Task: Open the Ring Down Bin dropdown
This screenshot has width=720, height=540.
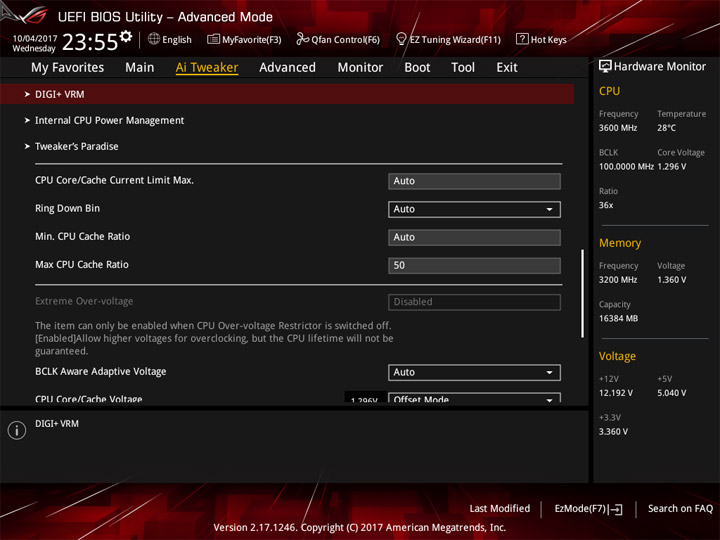Action: [474, 209]
